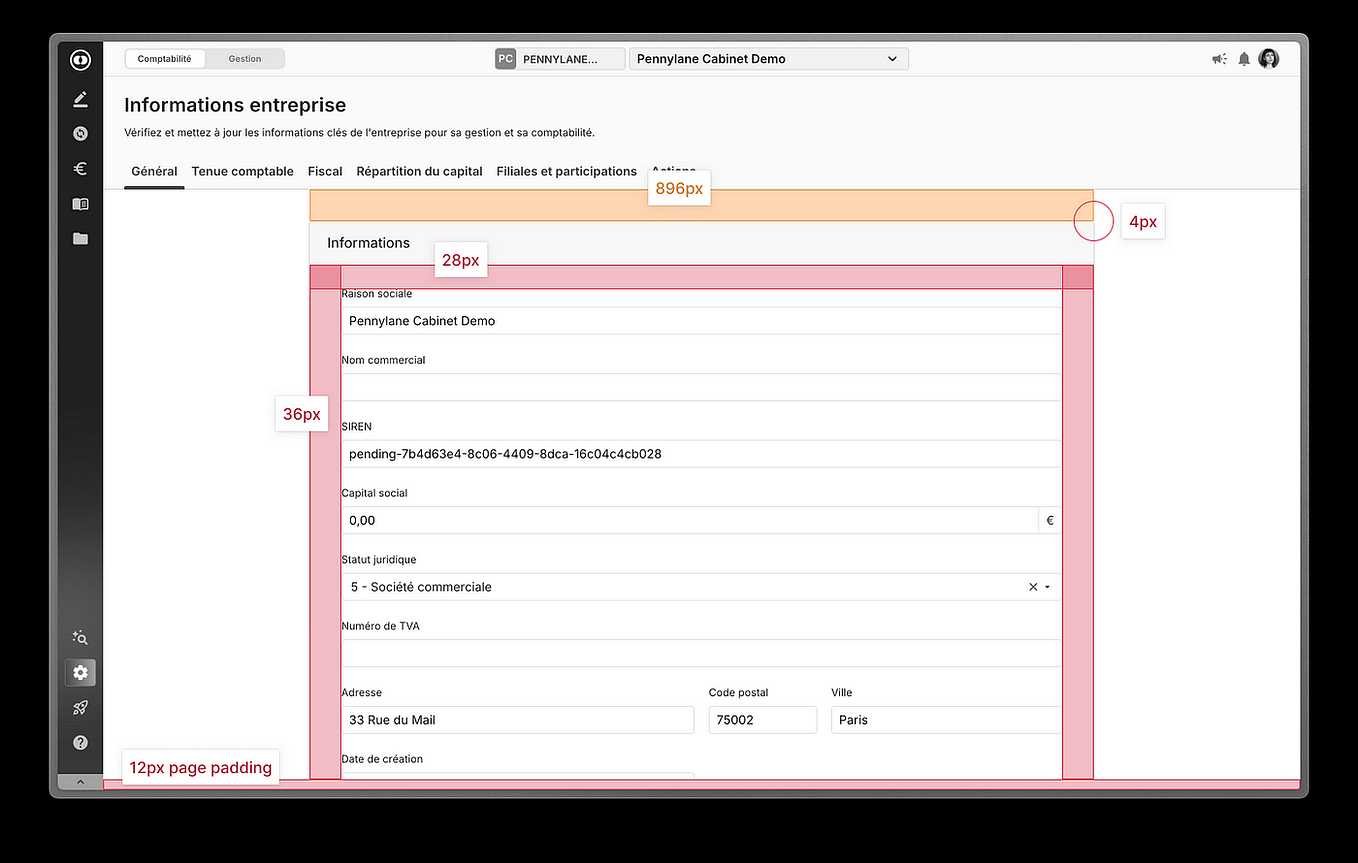Open the documents folder icon in sidebar
The height and width of the screenshot is (863, 1358).
point(80,238)
